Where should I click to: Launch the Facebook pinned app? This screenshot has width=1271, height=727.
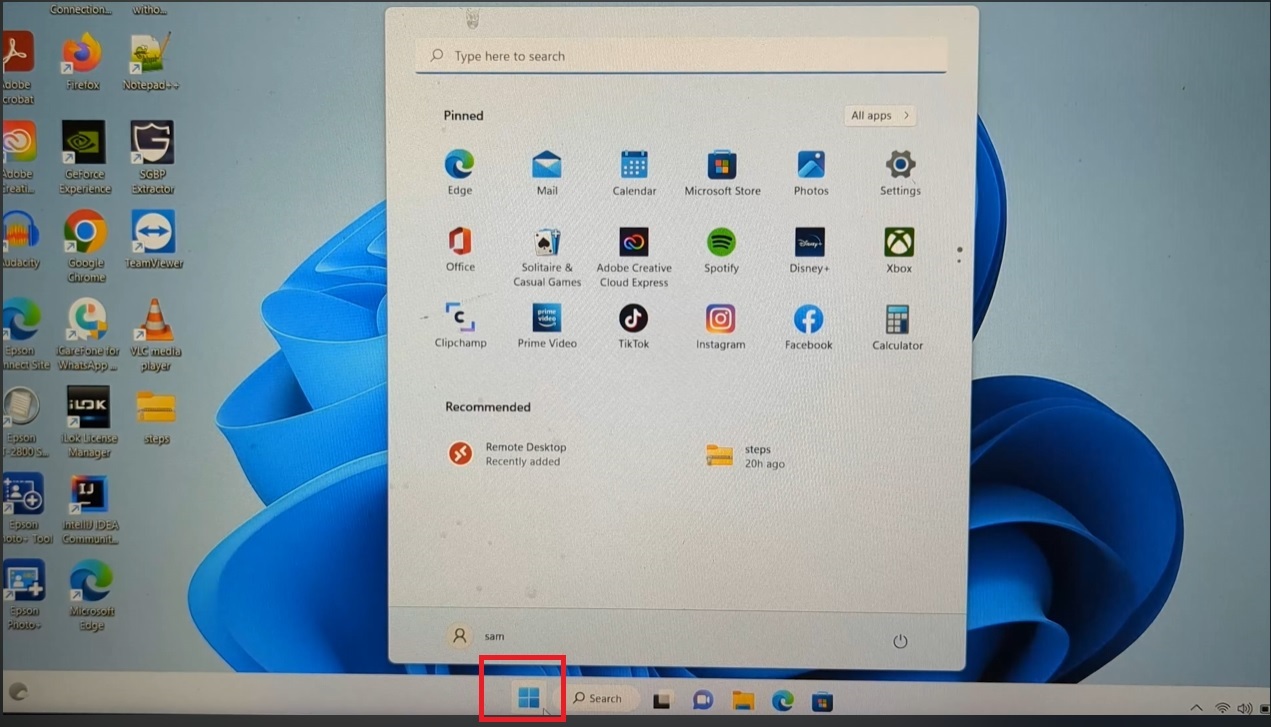pos(808,327)
